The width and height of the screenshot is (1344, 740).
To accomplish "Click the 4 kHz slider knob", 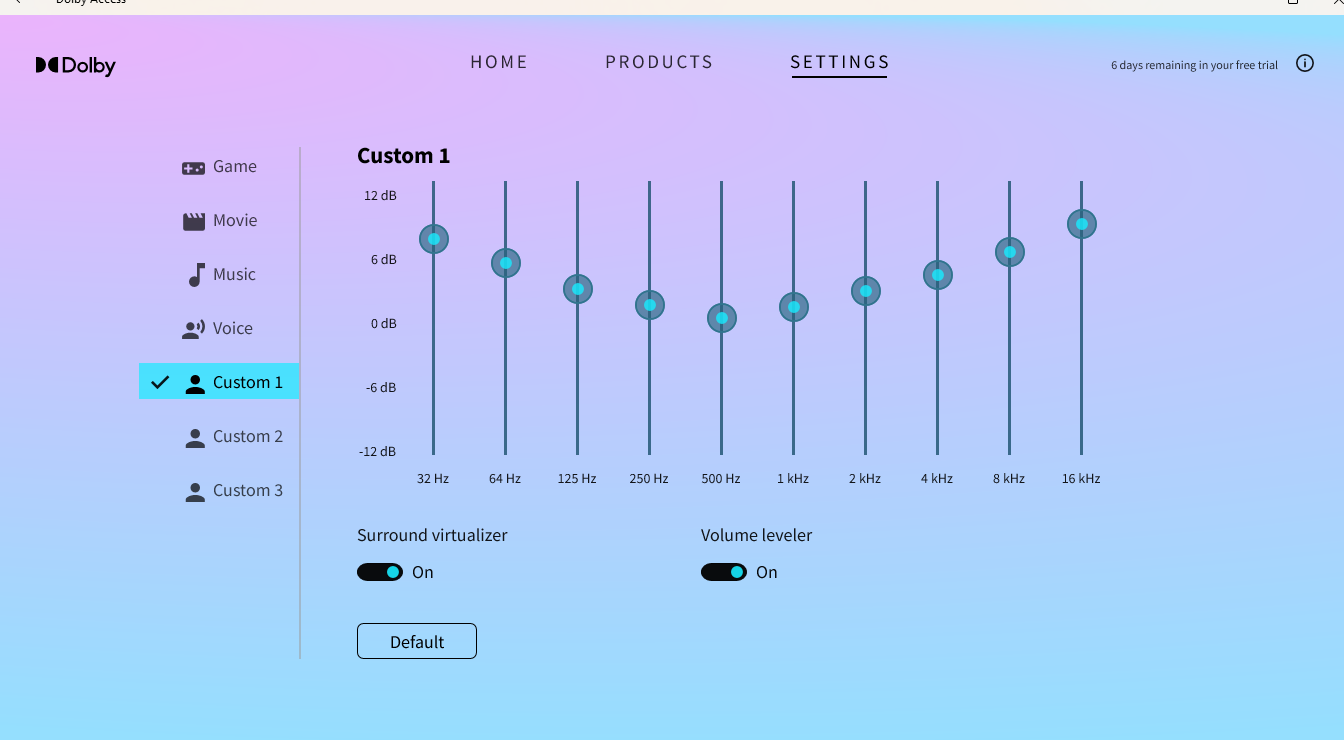I will pos(938,275).
